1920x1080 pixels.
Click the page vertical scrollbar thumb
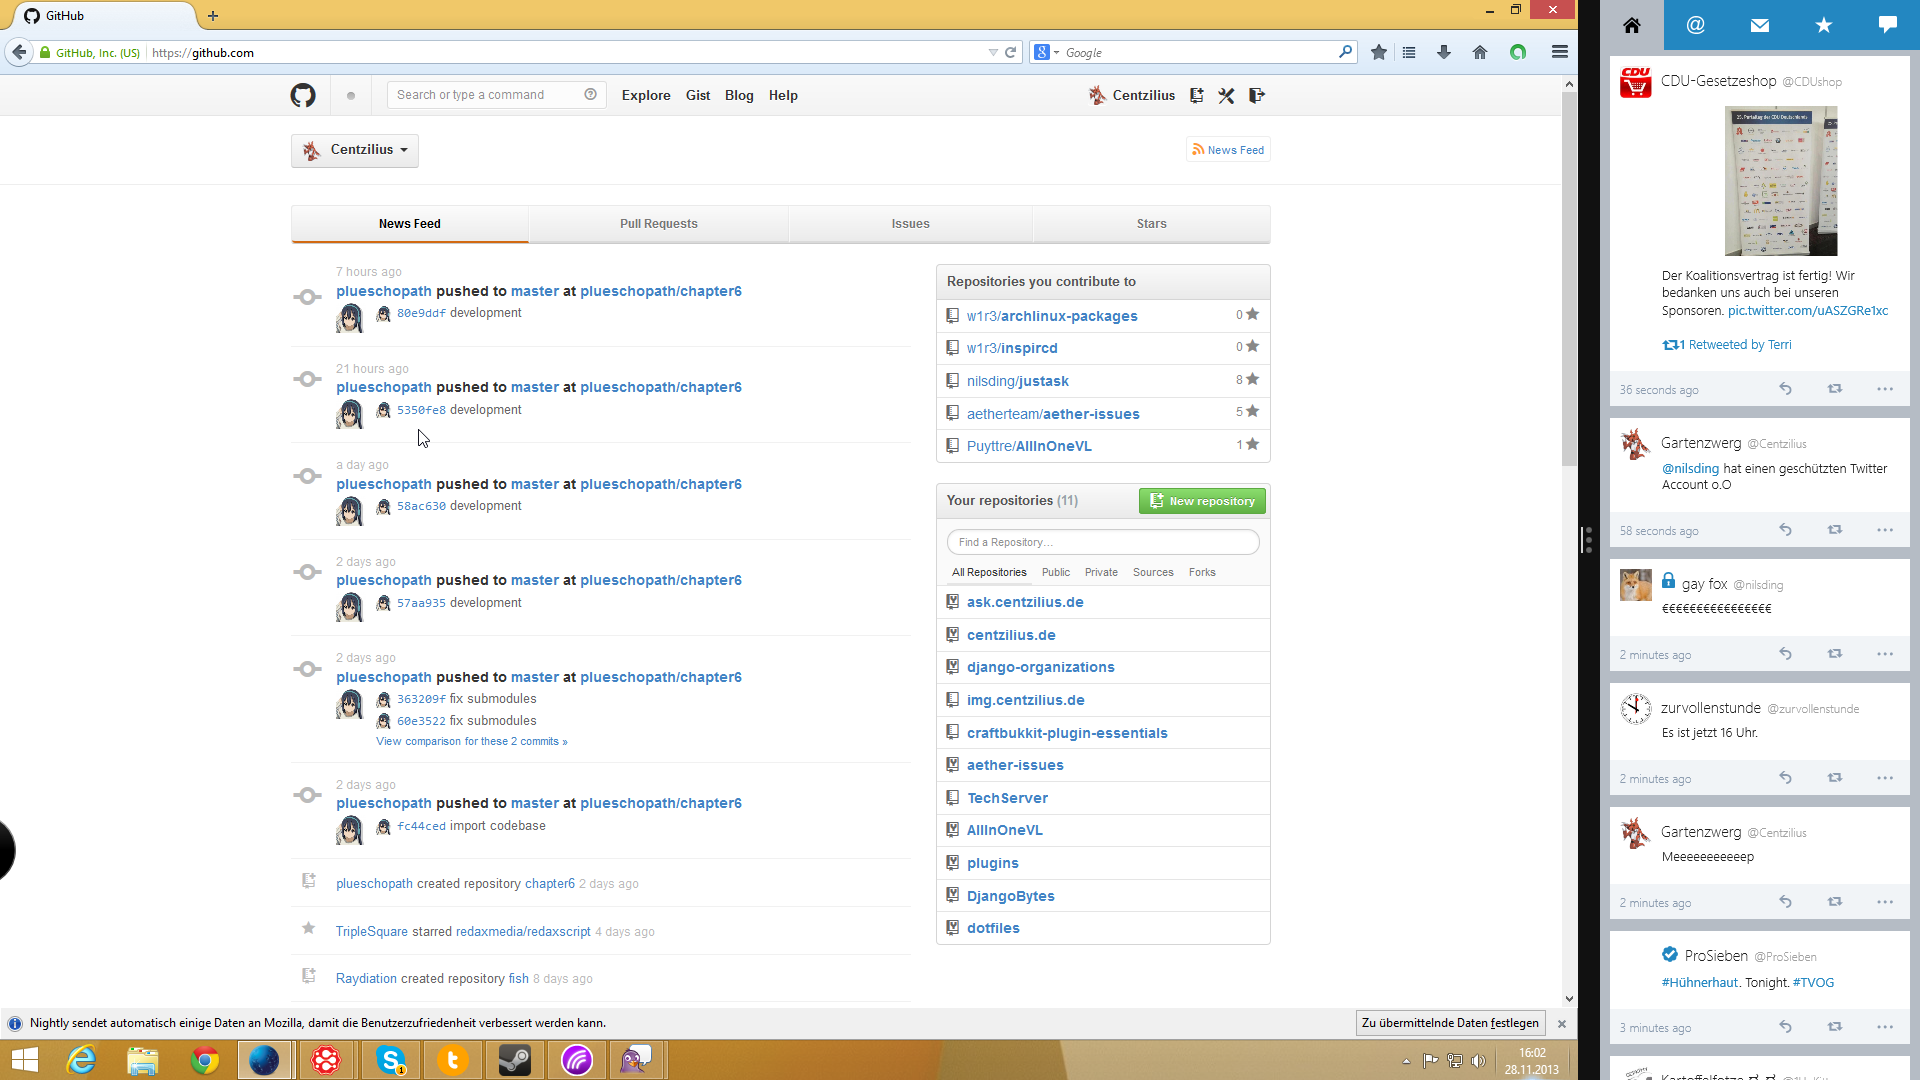(x=1568, y=280)
